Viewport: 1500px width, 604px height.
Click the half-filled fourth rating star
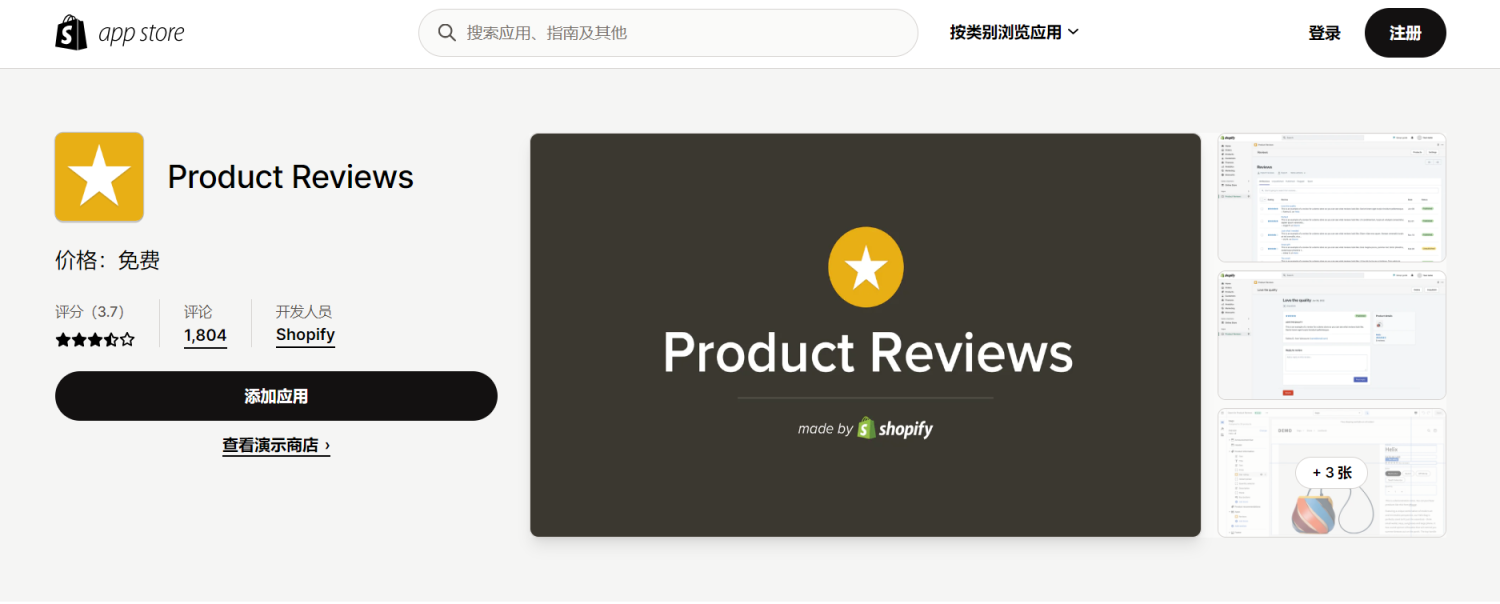[111, 339]
